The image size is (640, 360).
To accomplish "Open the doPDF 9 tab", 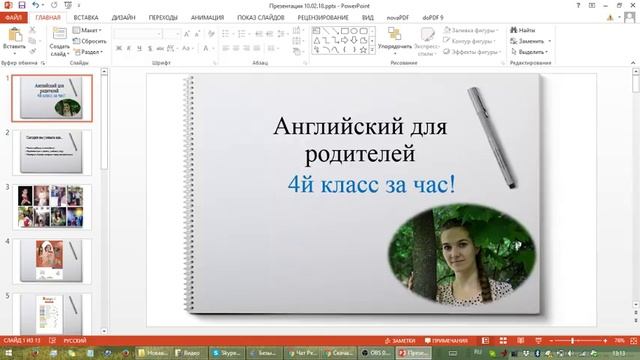I will pos(433,18).
